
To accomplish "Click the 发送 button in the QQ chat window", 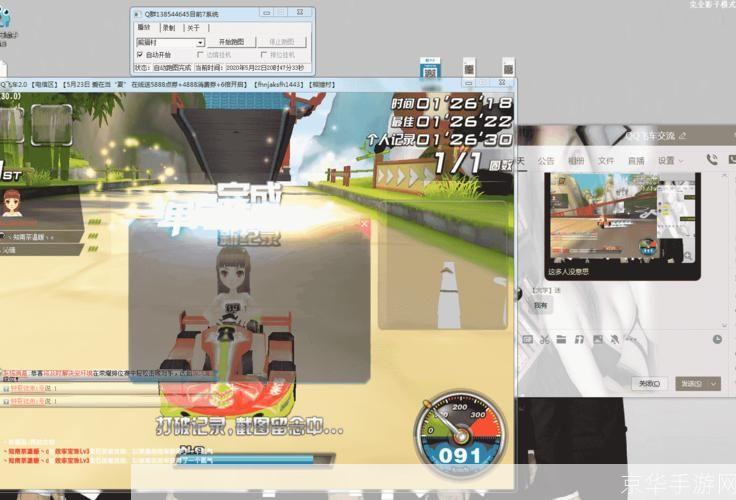I will (x=691, y=384).
